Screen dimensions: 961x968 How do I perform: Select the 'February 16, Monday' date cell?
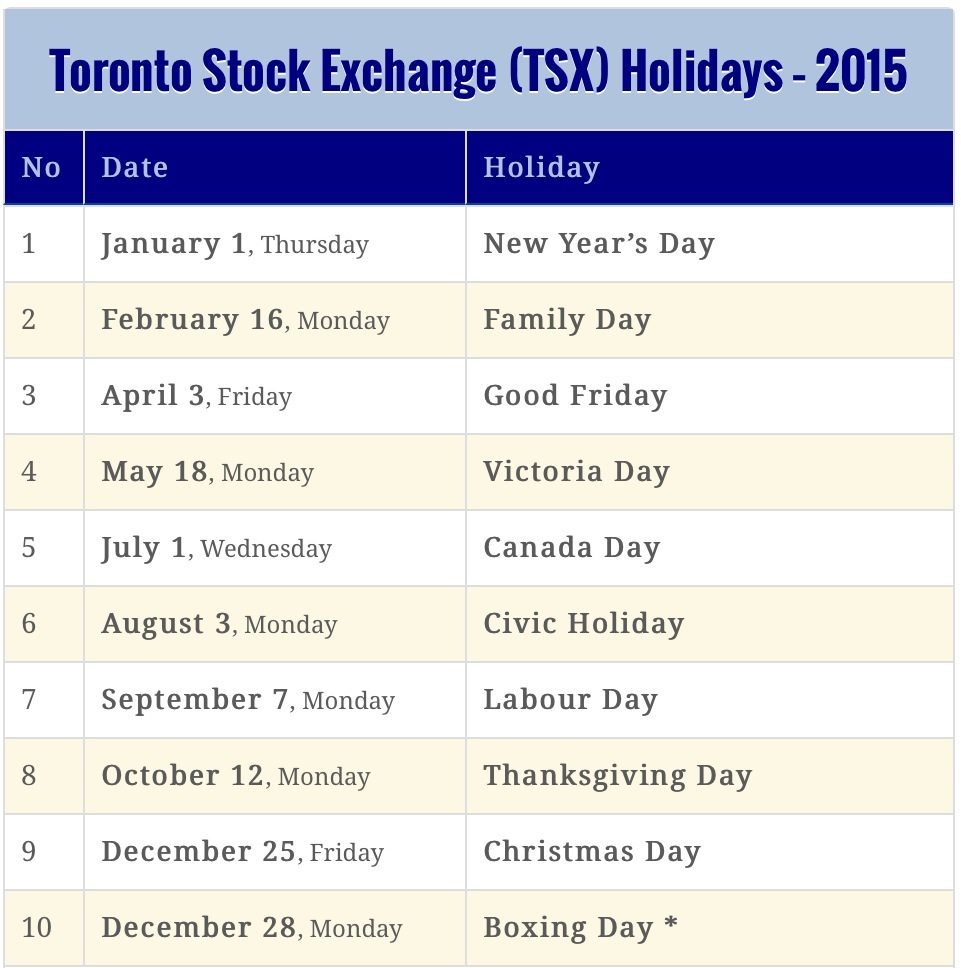point(246,320)
